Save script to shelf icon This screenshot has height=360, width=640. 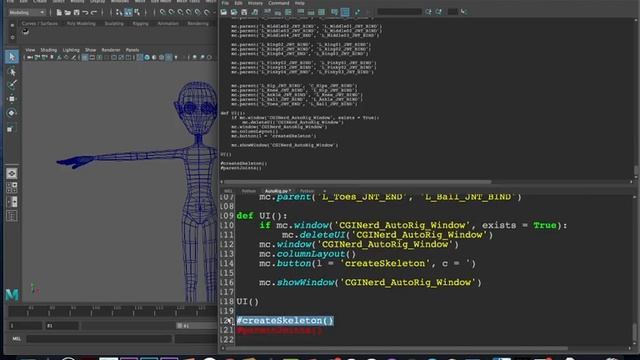(x=255, y=12)
